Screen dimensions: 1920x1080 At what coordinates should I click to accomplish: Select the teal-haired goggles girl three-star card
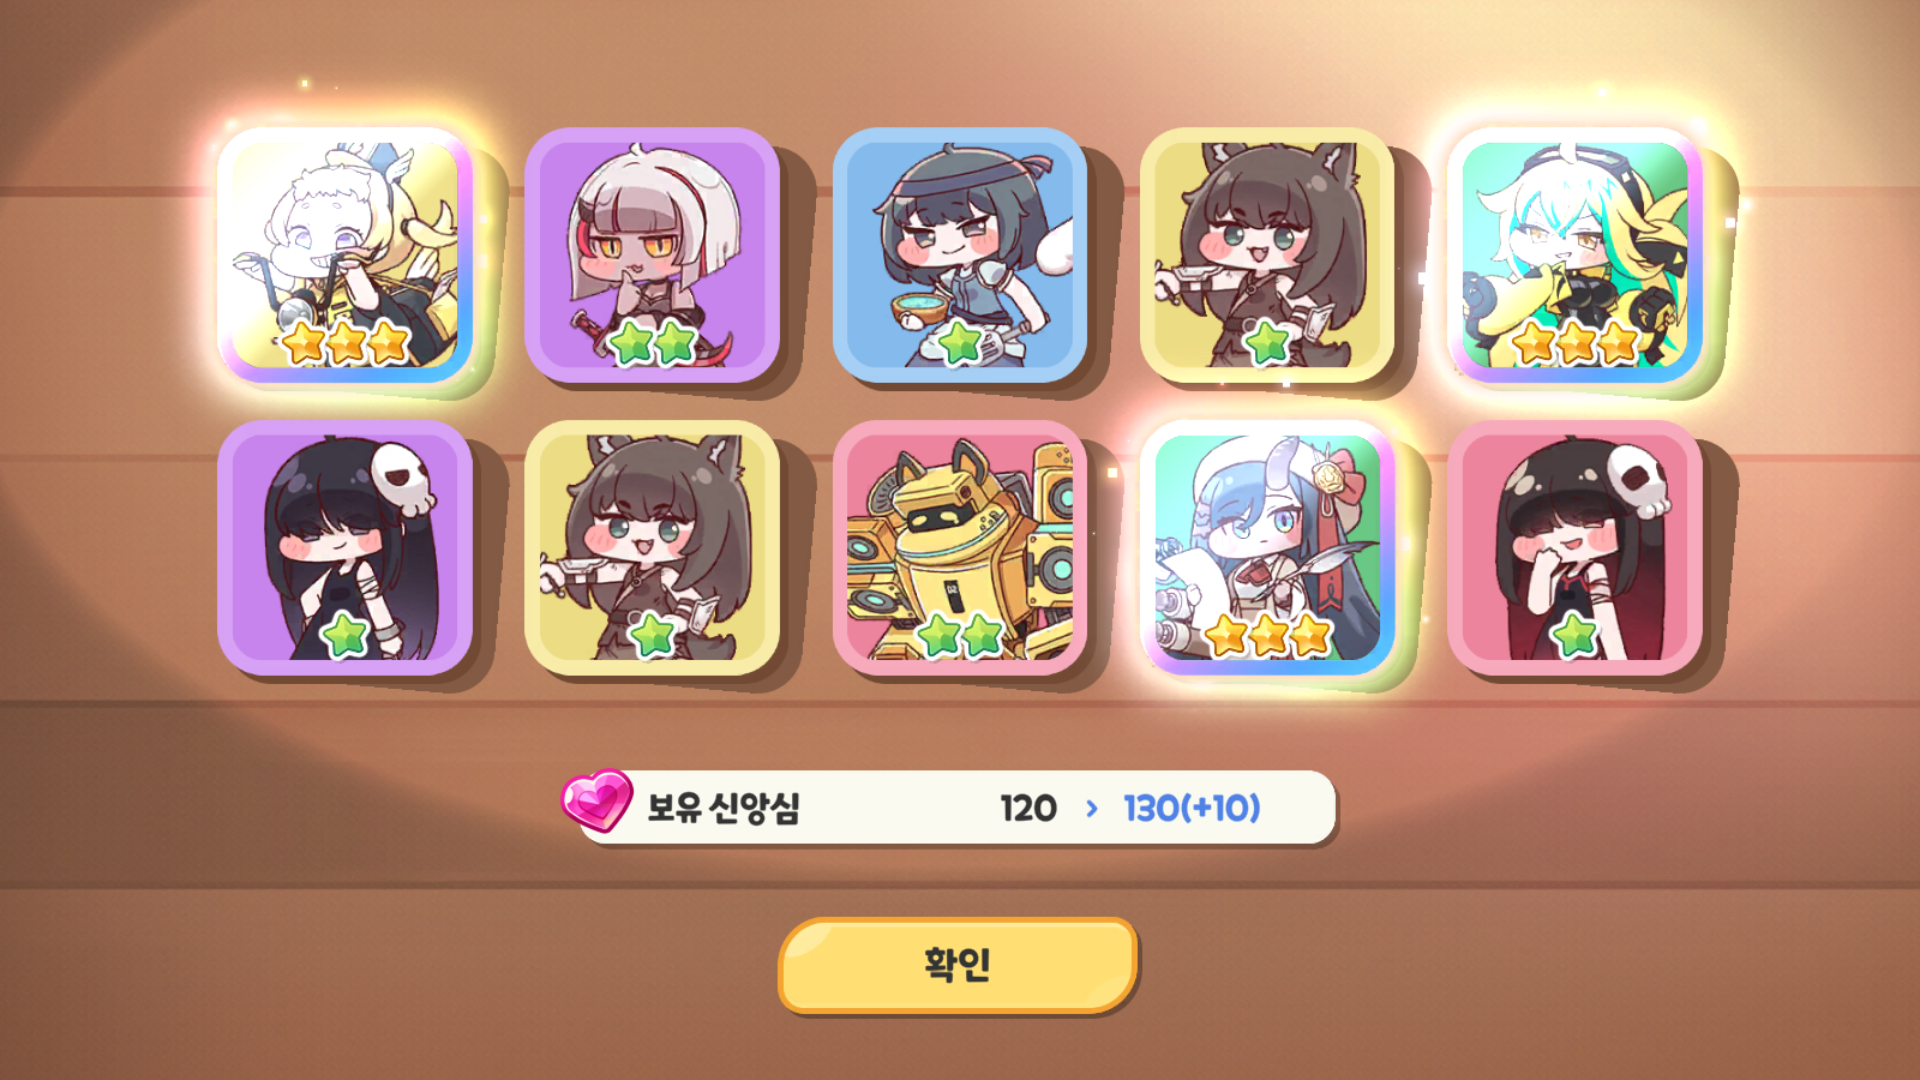pos(1575,255)
